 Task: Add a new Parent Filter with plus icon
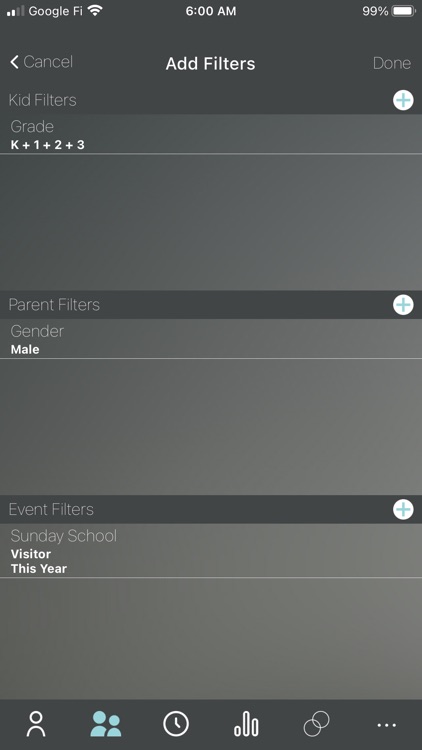point(403,305)
